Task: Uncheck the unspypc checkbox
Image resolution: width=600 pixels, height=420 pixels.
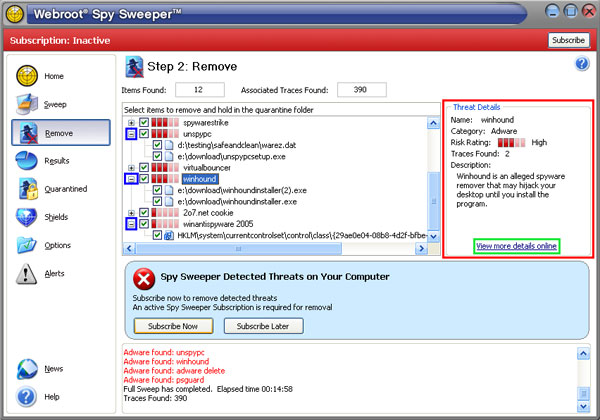Action: (144, 134)
